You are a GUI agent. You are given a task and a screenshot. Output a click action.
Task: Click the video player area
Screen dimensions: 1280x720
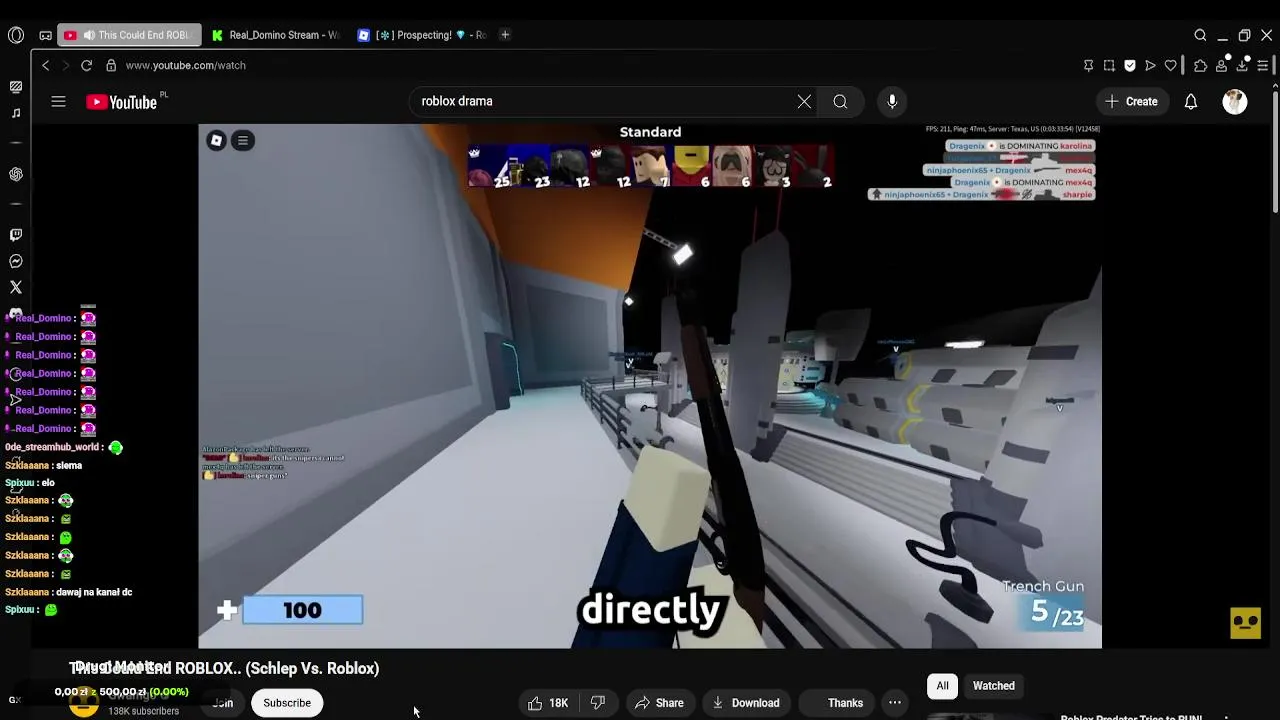(650, 386)
